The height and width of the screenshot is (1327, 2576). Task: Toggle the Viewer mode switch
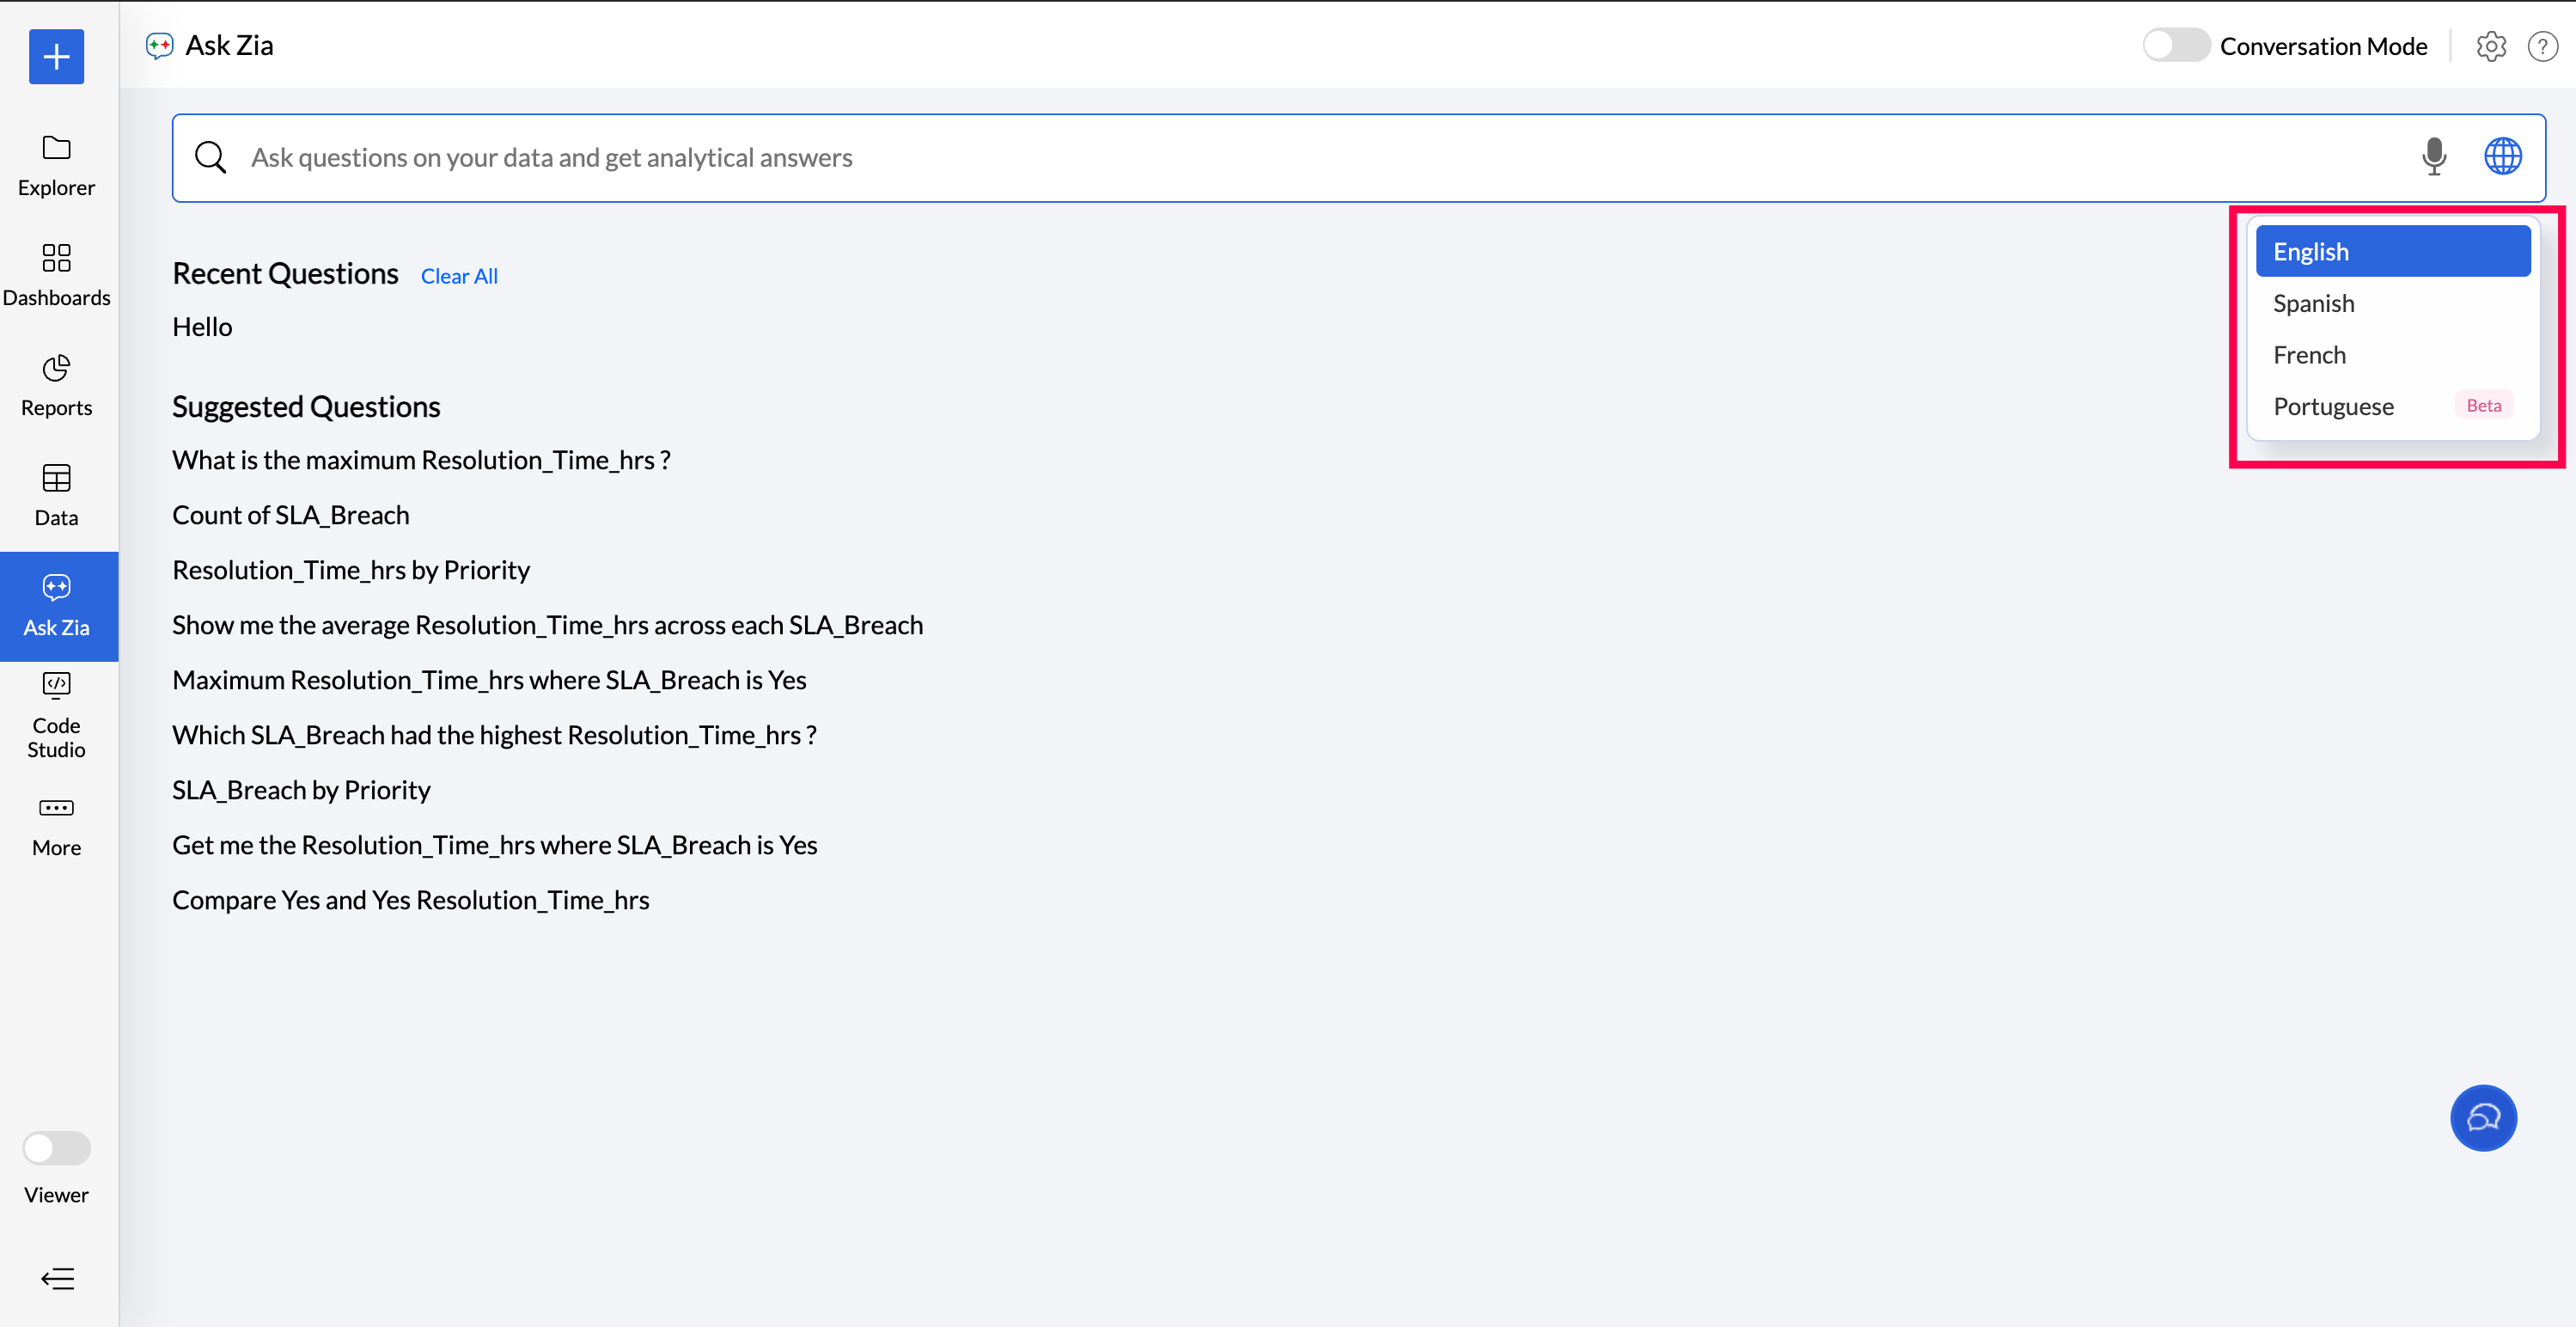56,1147
